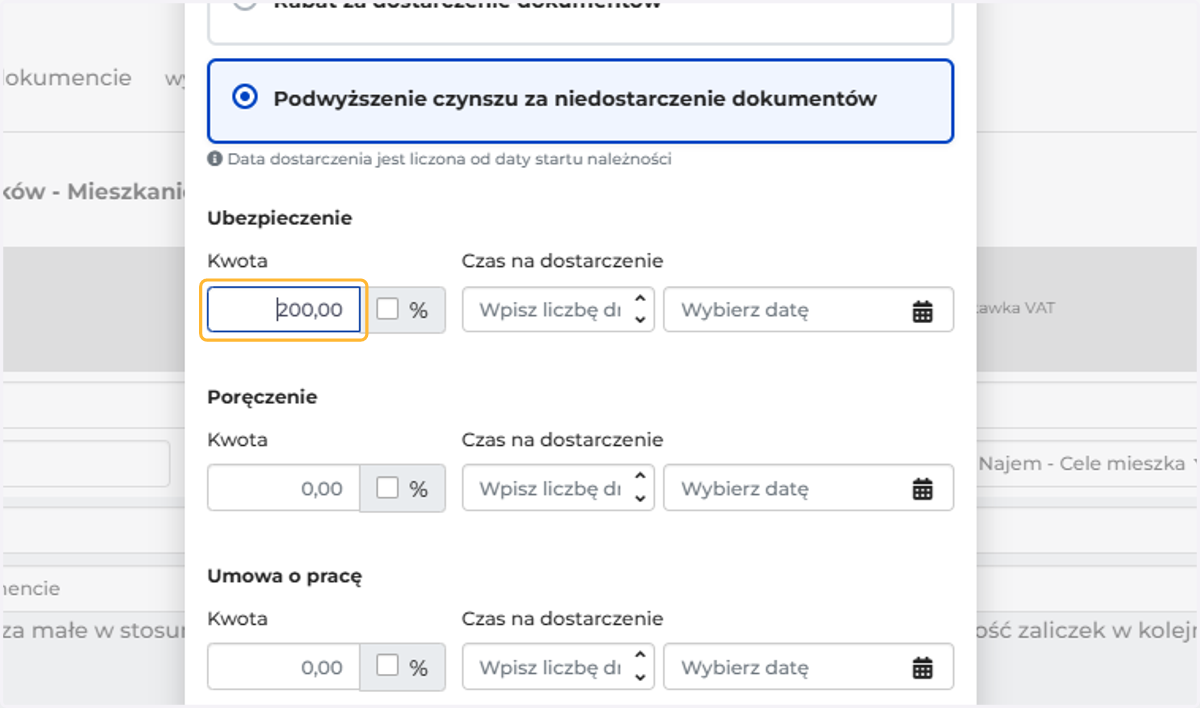Tick the percent checkbox for Ubezpieczenie
The width and height of the screenshot is (1200, 708).
pyautogui.click(x=387, y=310)
